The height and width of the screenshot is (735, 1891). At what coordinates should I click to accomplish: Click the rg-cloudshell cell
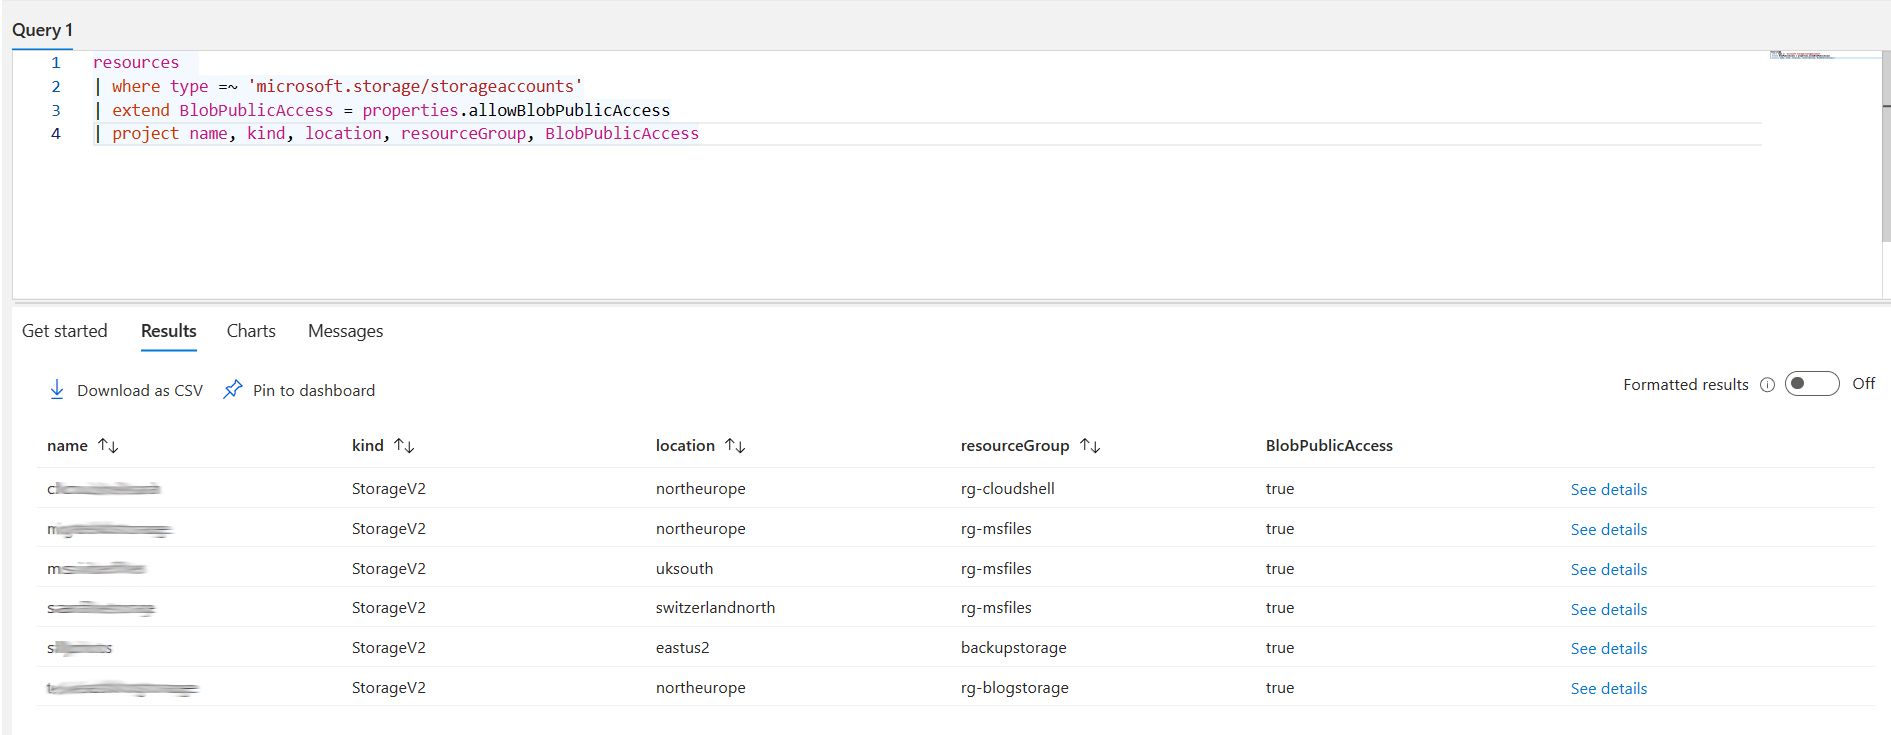click(1008, 489)
